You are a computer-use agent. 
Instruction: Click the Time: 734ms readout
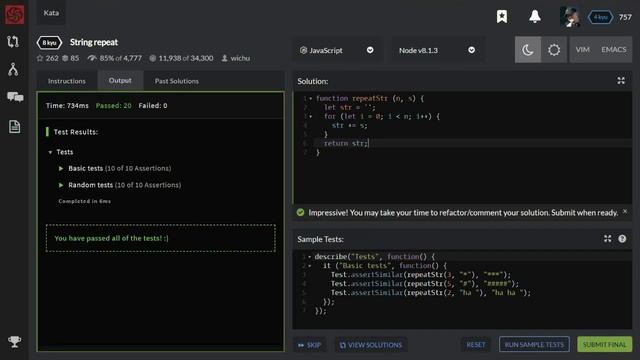(x=67, y=105)
